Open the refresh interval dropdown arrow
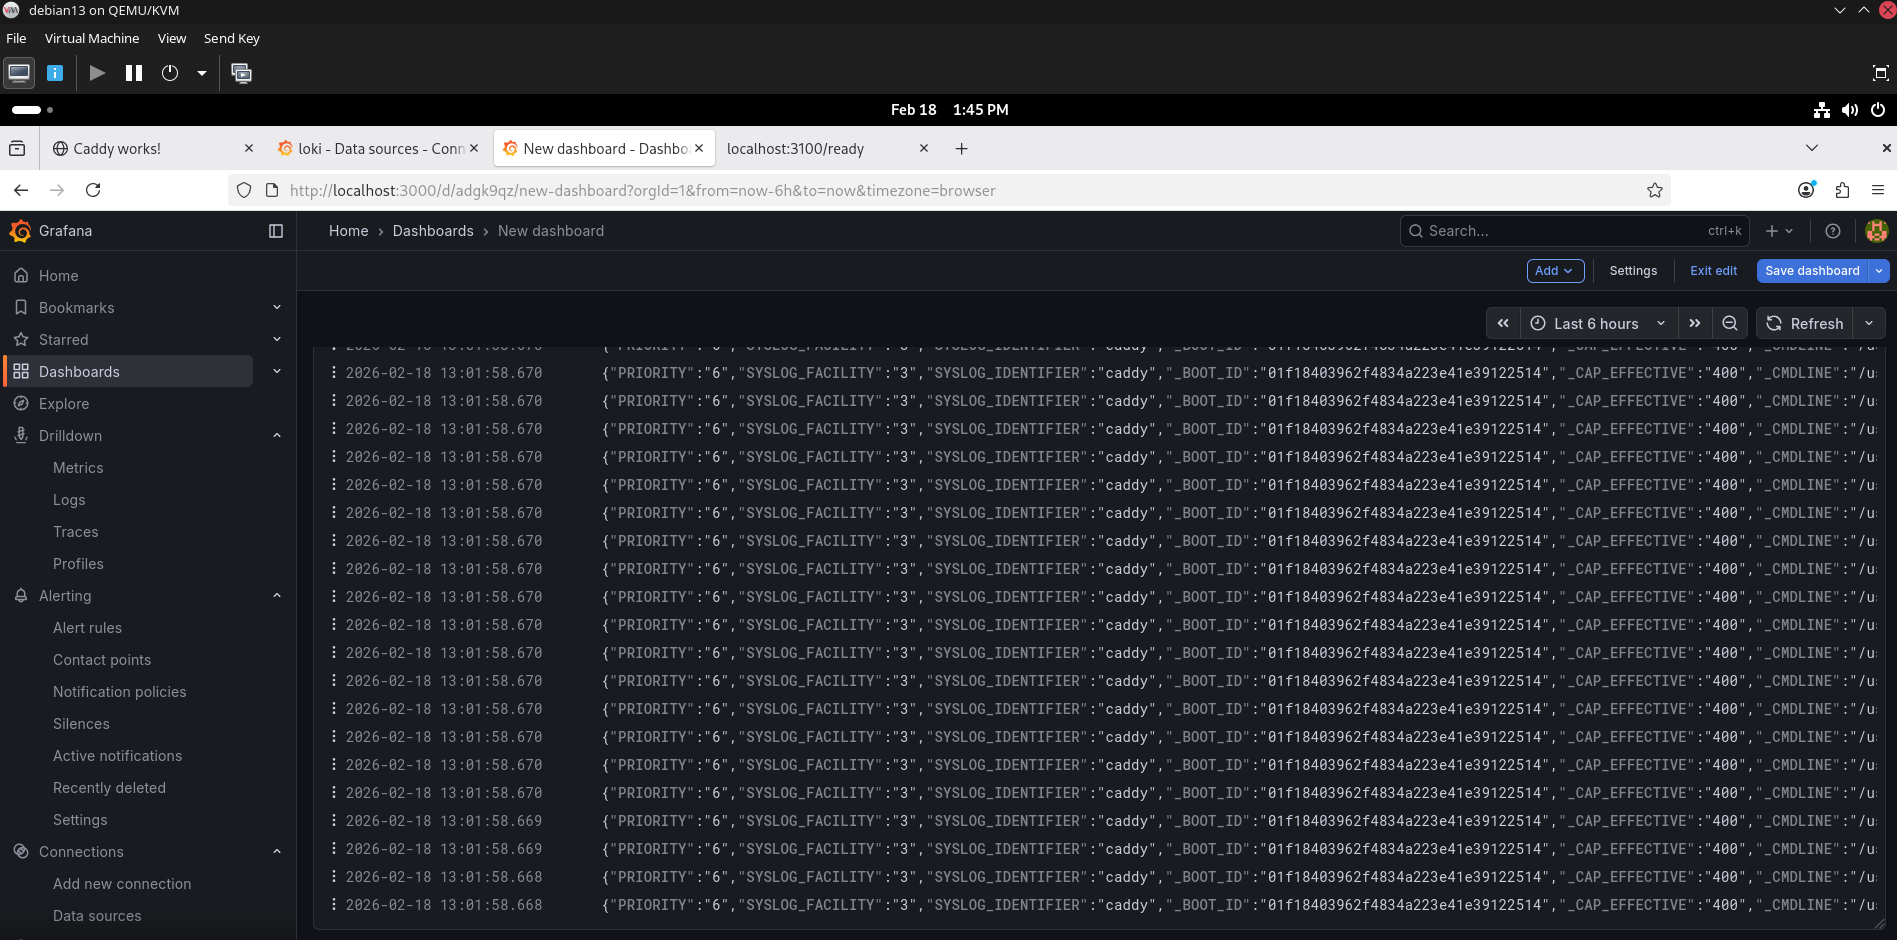Viewport: 1897px width, 940px height. [1868, 323]
